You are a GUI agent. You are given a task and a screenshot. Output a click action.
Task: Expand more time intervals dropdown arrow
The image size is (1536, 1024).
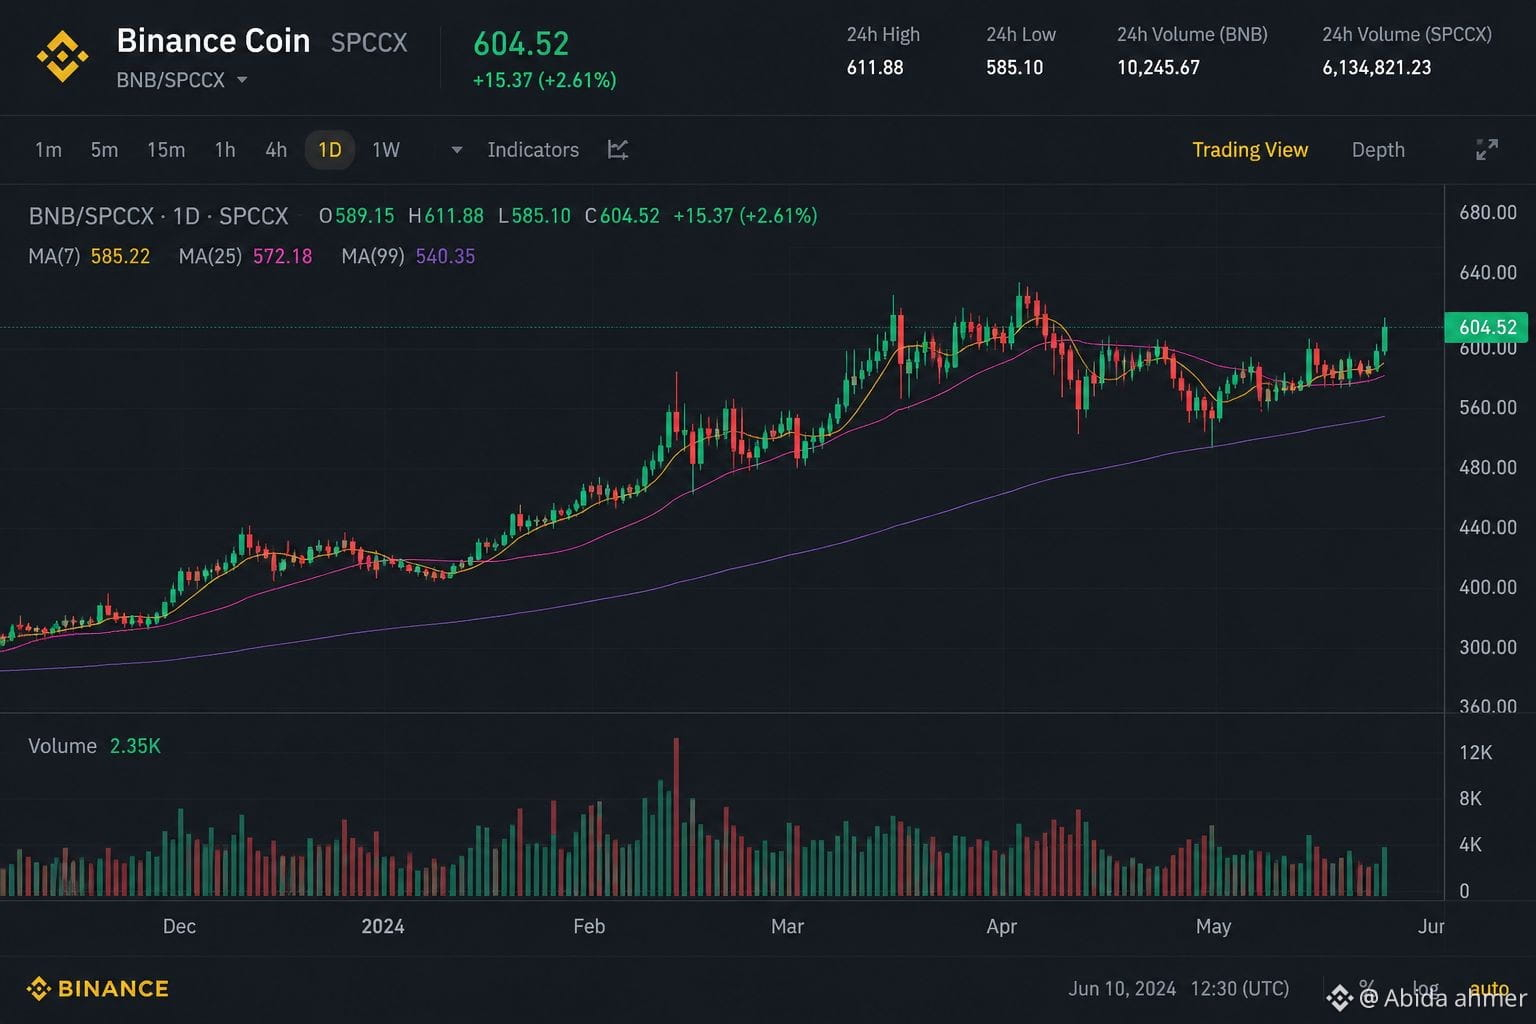[457, 150]
